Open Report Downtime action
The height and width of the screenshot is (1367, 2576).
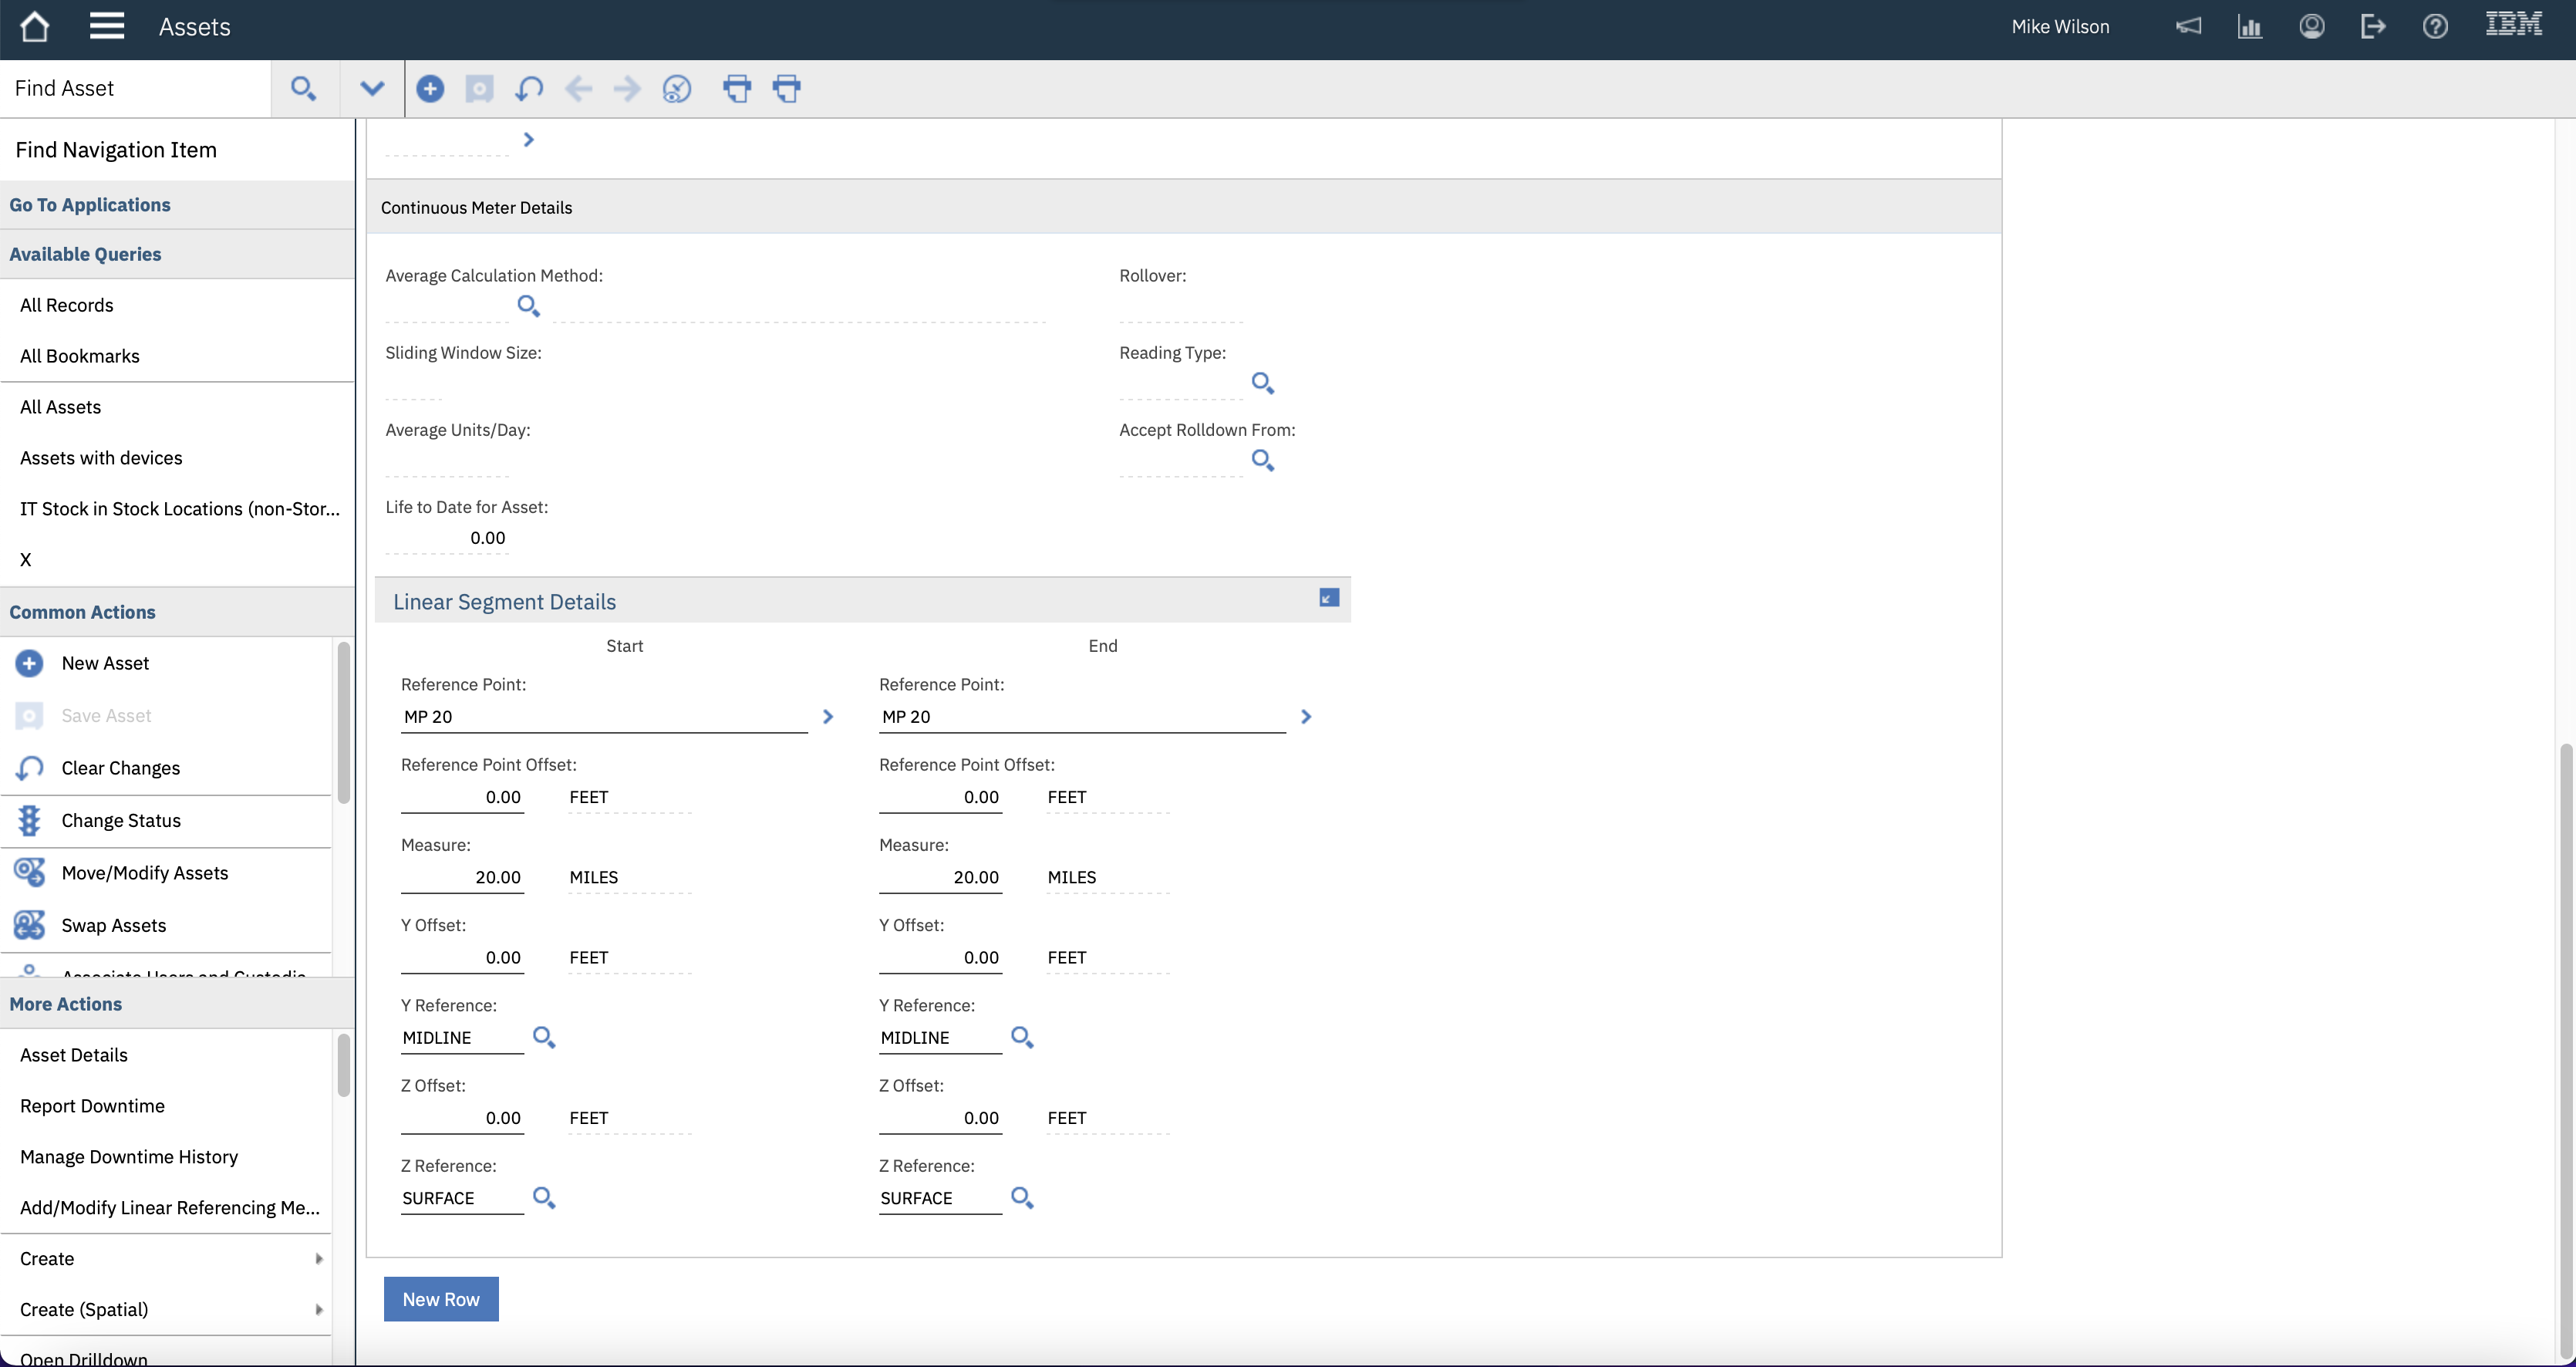92,1106
